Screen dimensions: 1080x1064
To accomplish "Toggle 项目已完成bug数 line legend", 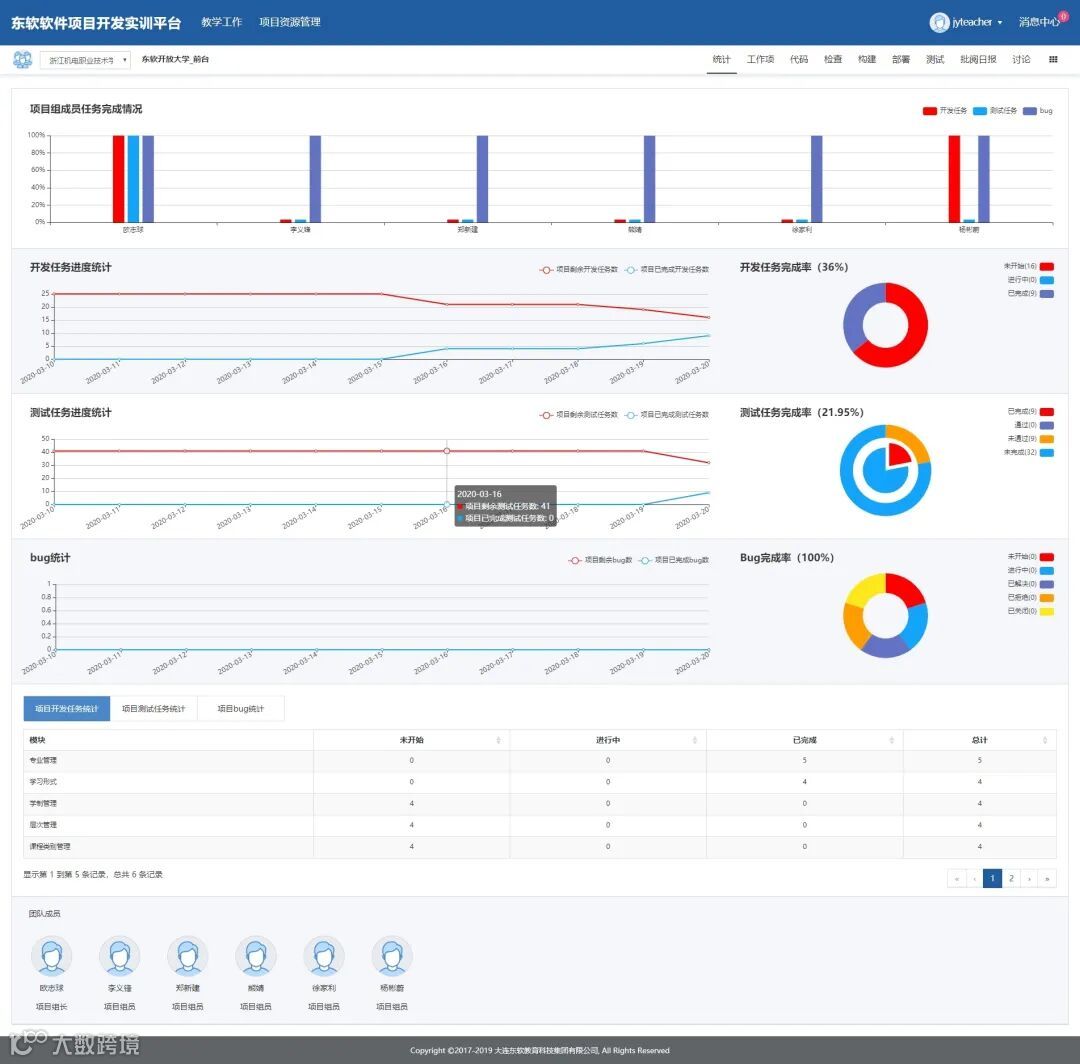I will tap(674, 561).
